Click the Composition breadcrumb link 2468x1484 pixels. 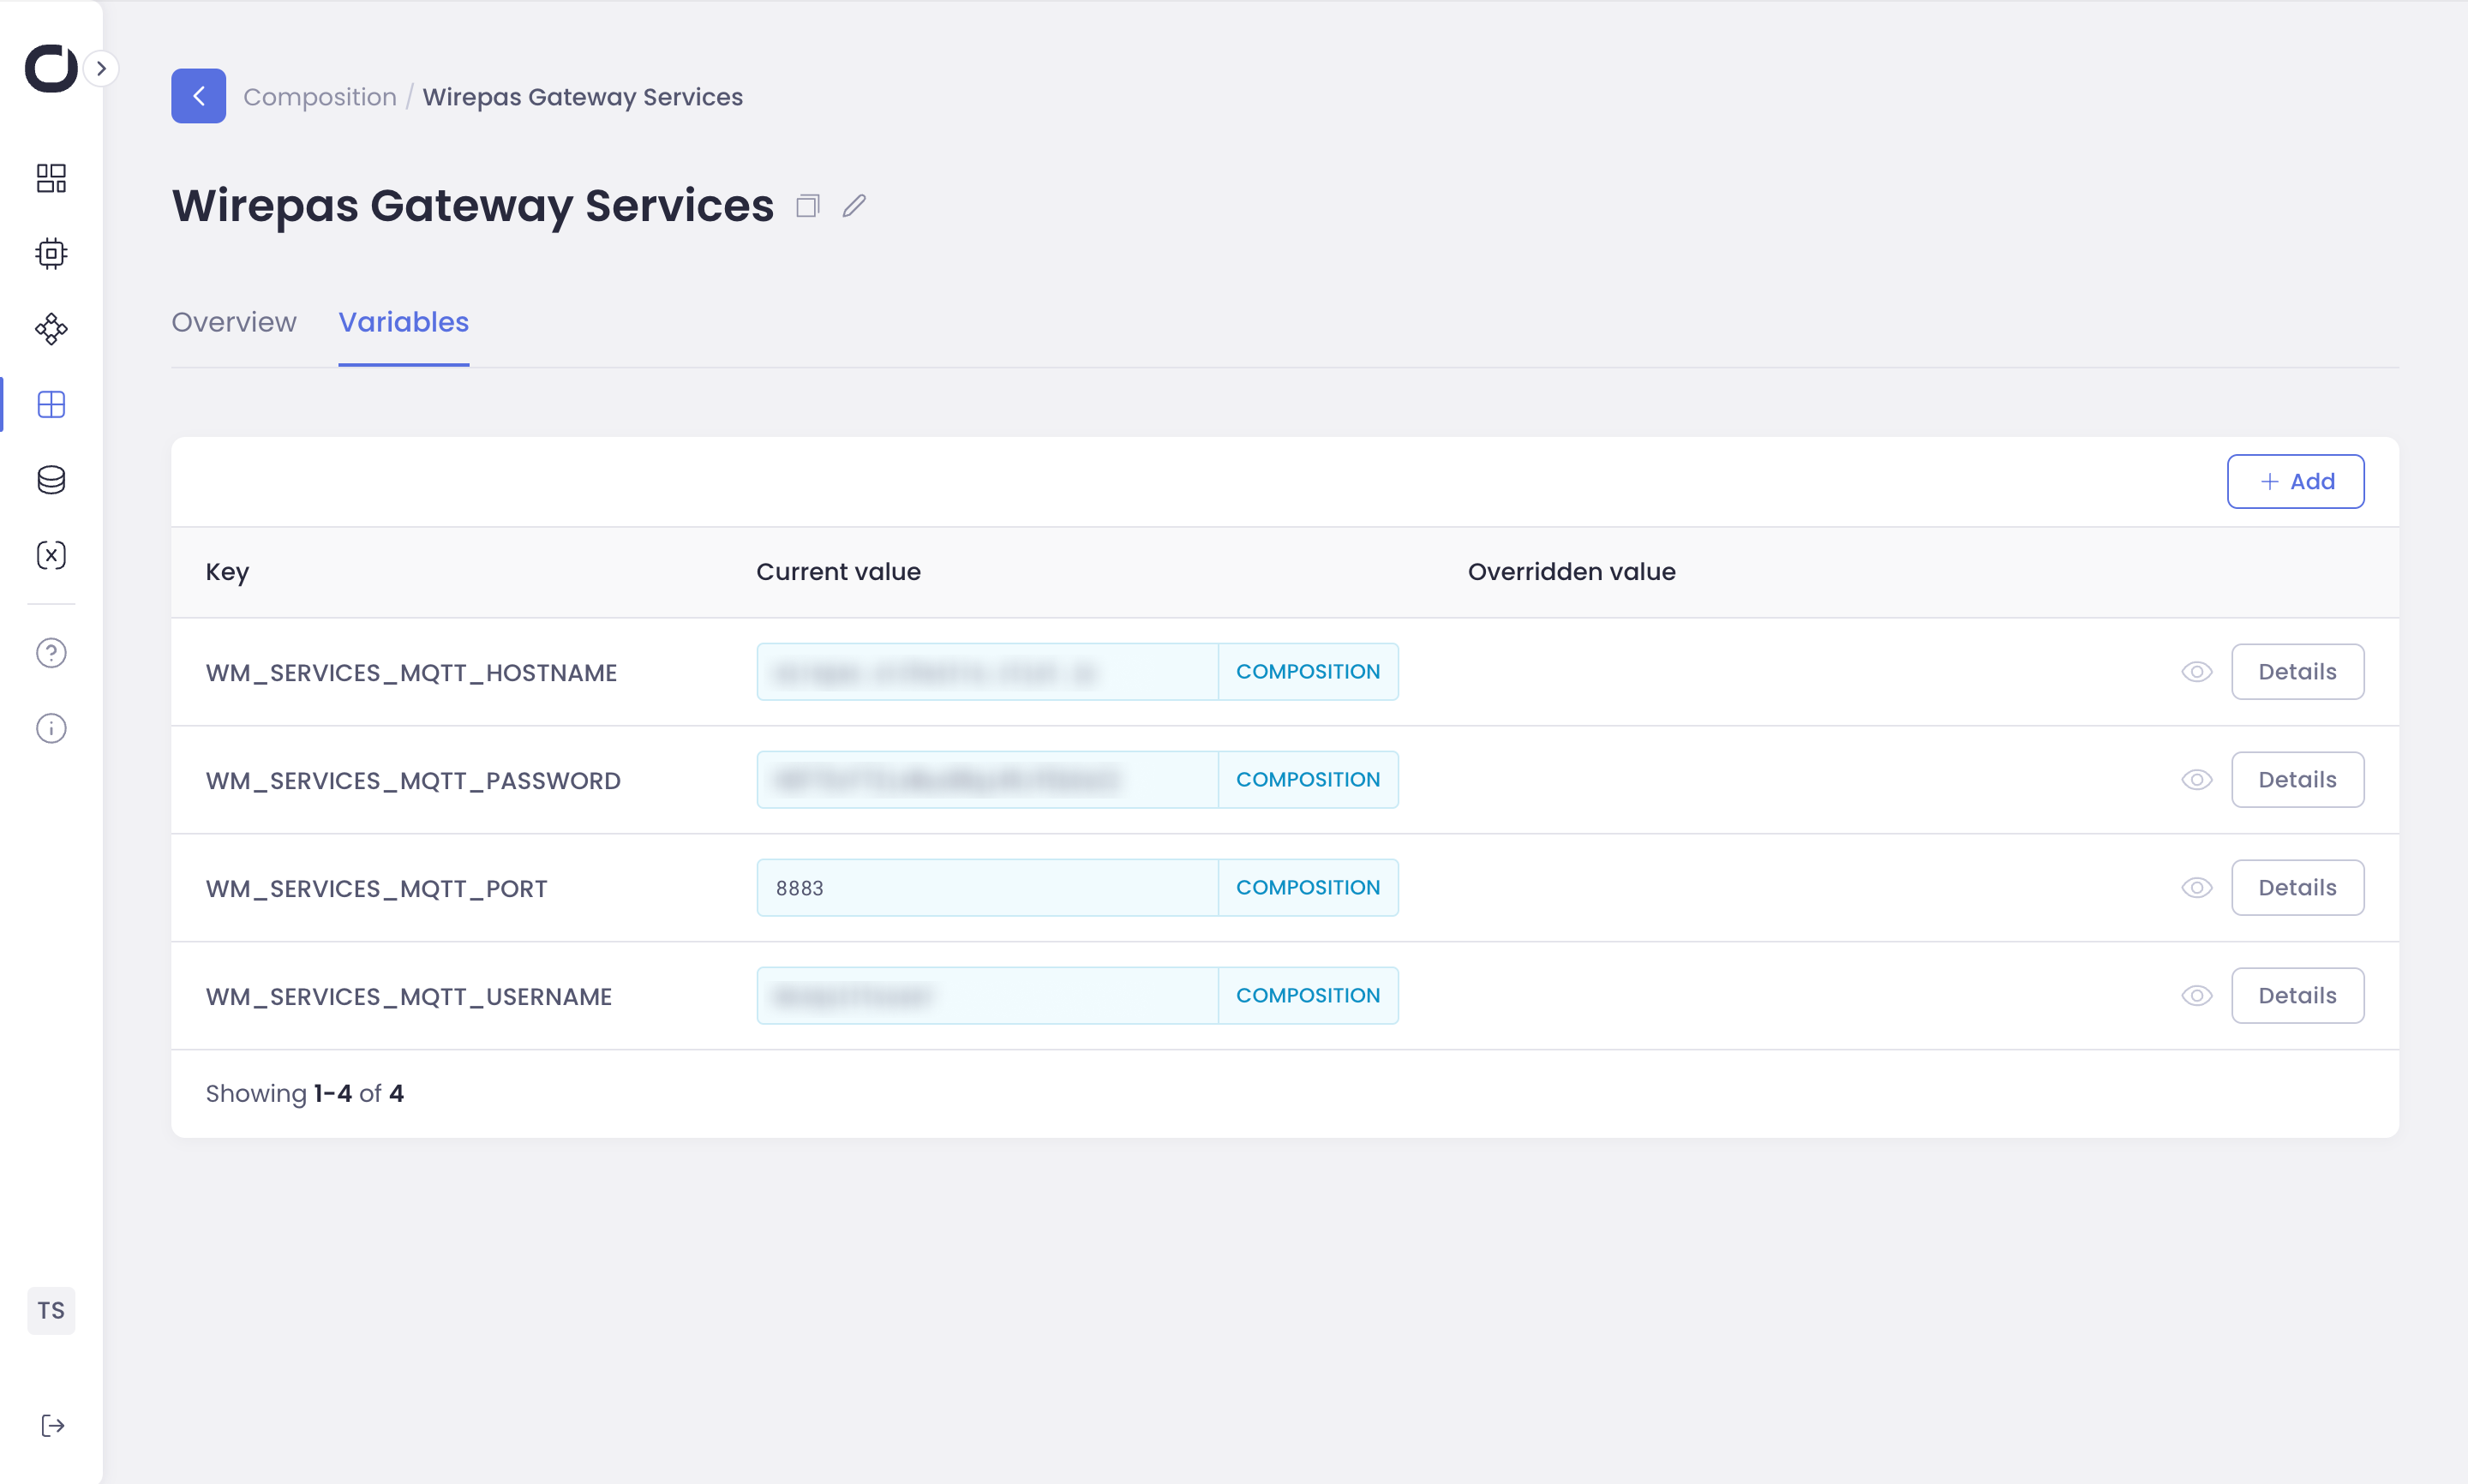(320, 97)
